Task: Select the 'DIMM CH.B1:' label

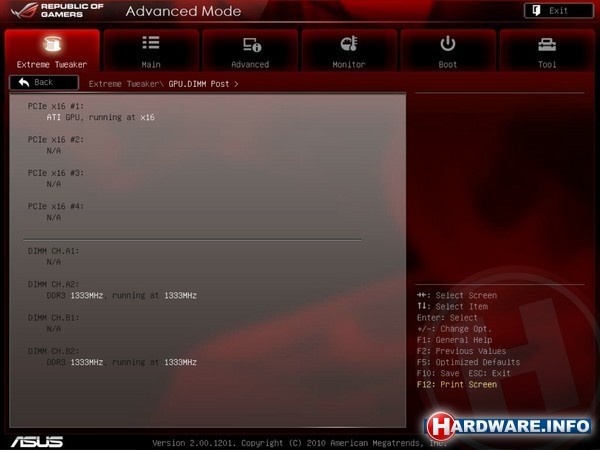Action: [x=53, y=318]
